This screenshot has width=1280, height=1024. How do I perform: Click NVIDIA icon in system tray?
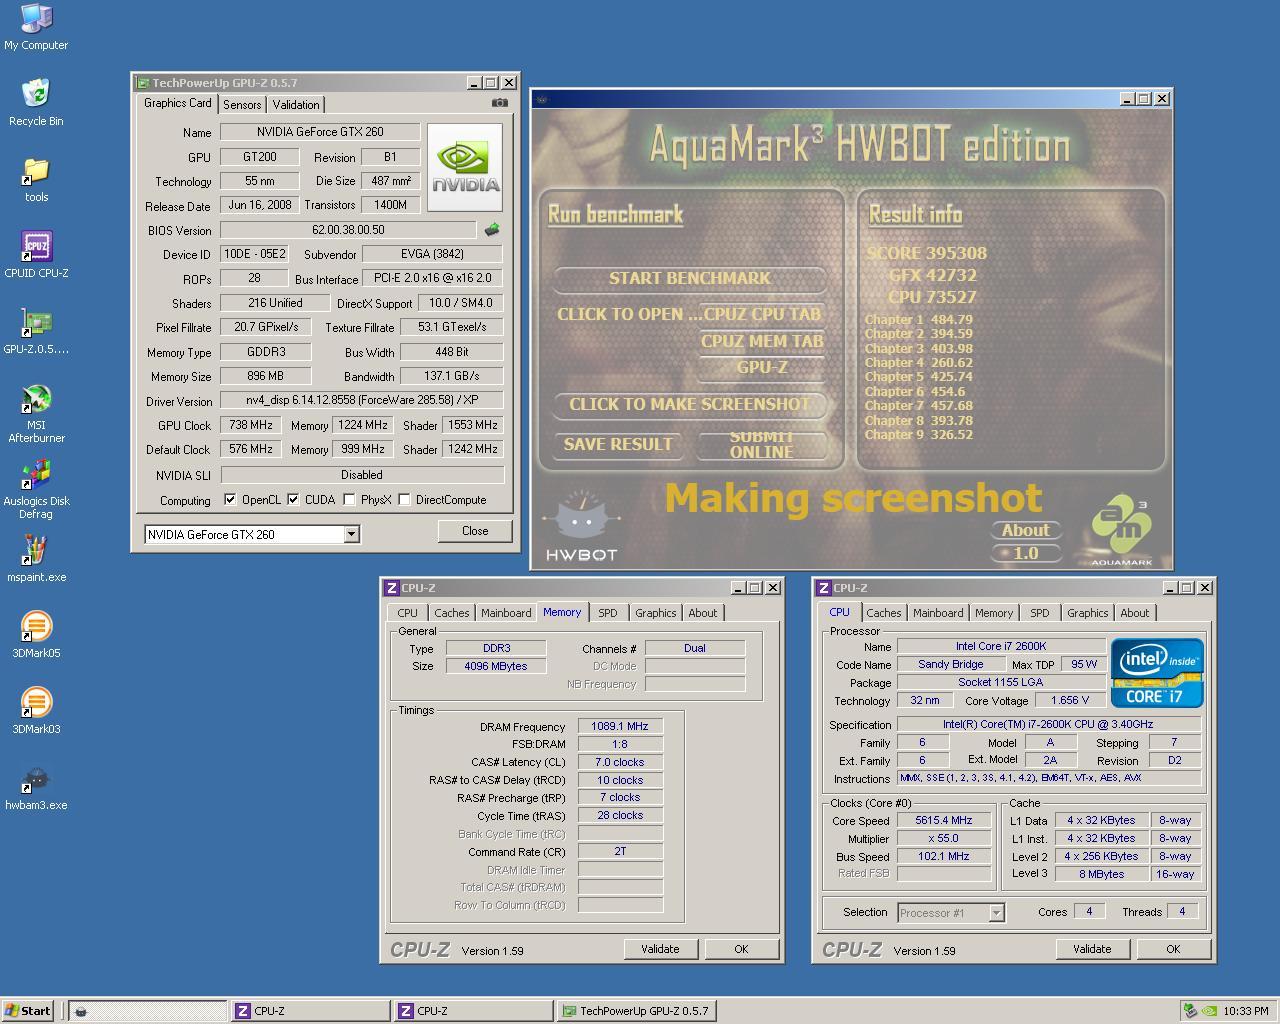point(1208,1011)
